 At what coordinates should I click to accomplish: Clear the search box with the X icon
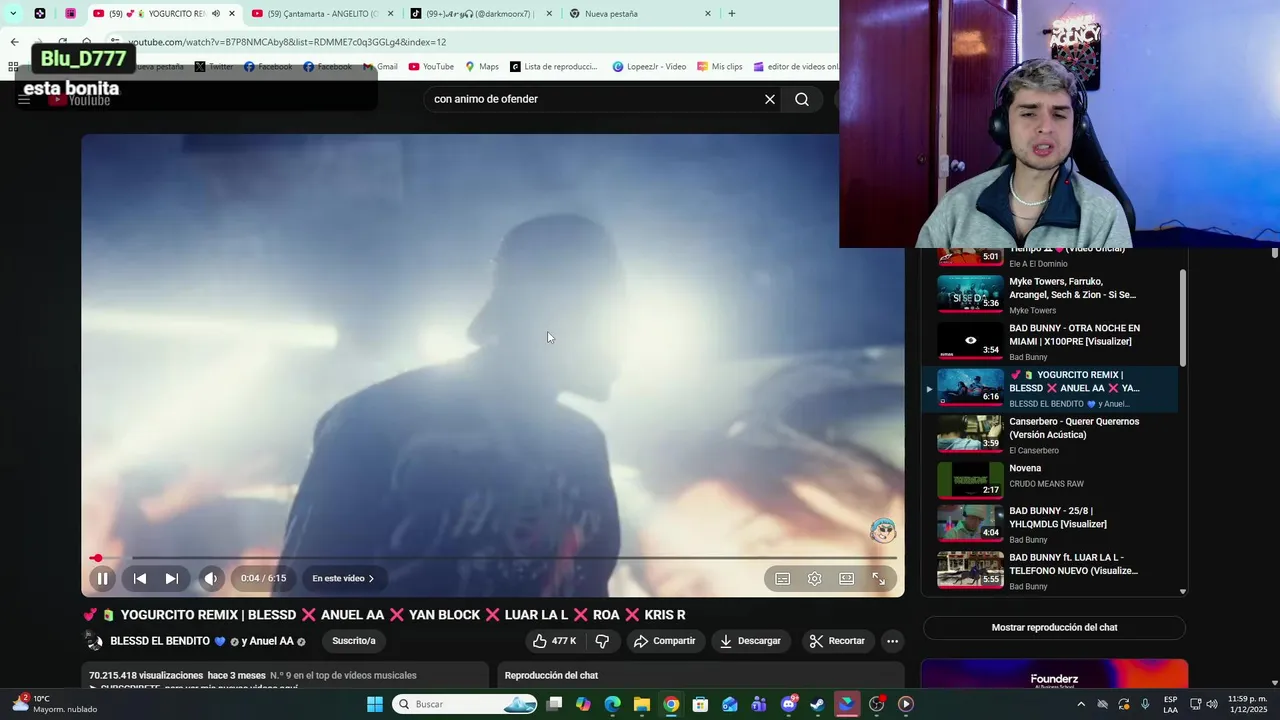pyautogui.click(x=770, y=99)
